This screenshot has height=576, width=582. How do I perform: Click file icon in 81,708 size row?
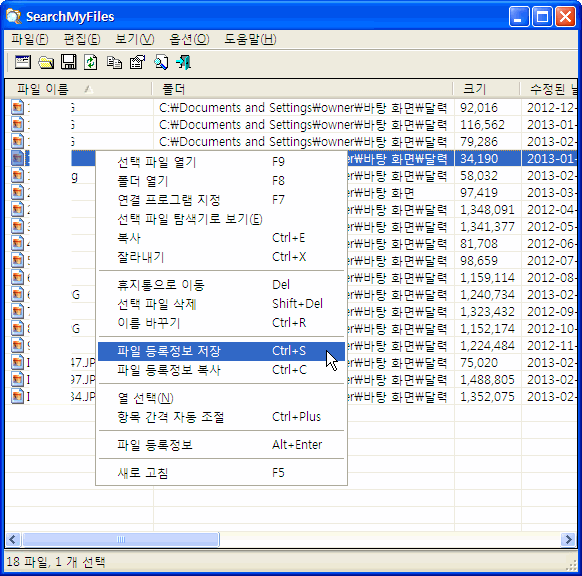(x=17, y=243)
